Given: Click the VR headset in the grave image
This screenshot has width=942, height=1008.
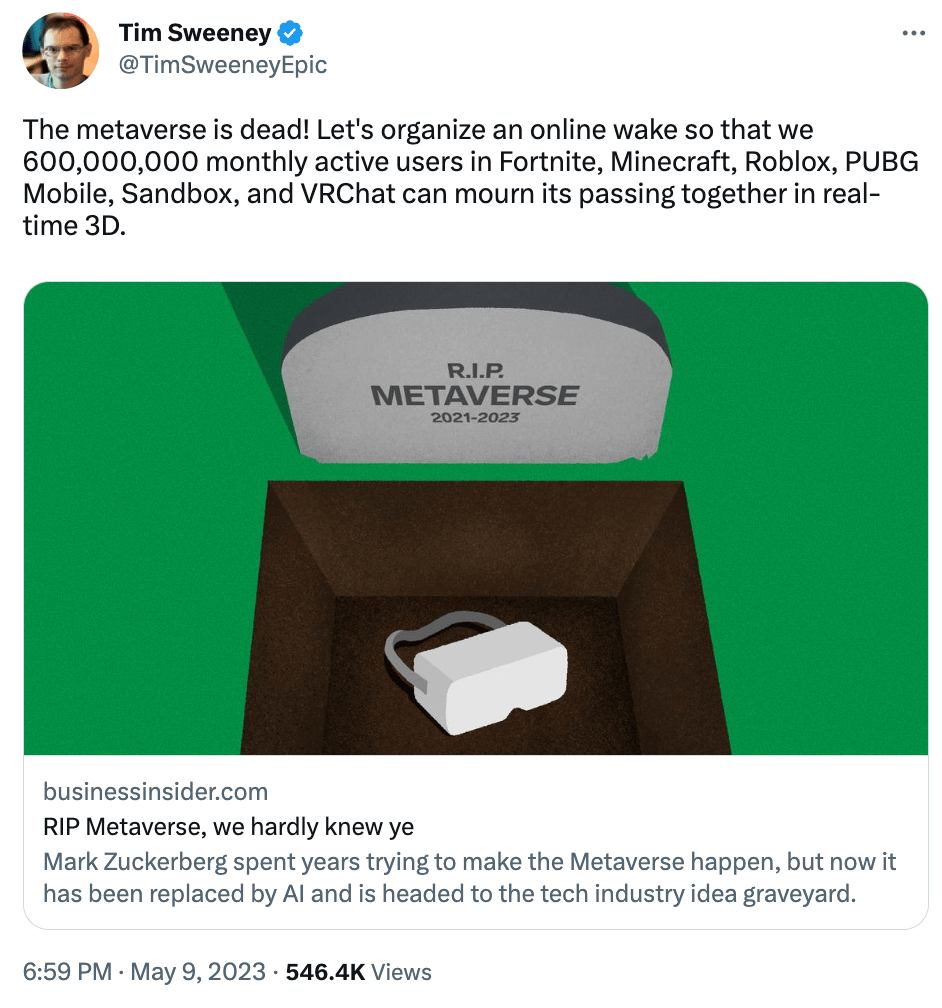Looking at the screenshot, I should (x=476, y=672).
